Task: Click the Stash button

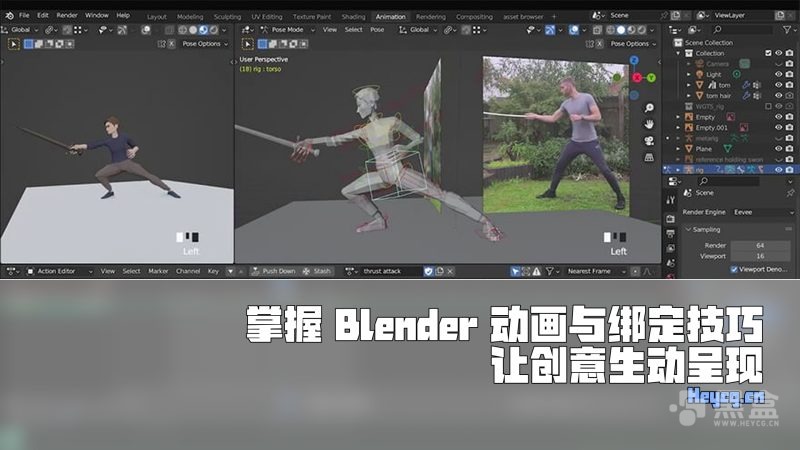Action: [317, 271]
